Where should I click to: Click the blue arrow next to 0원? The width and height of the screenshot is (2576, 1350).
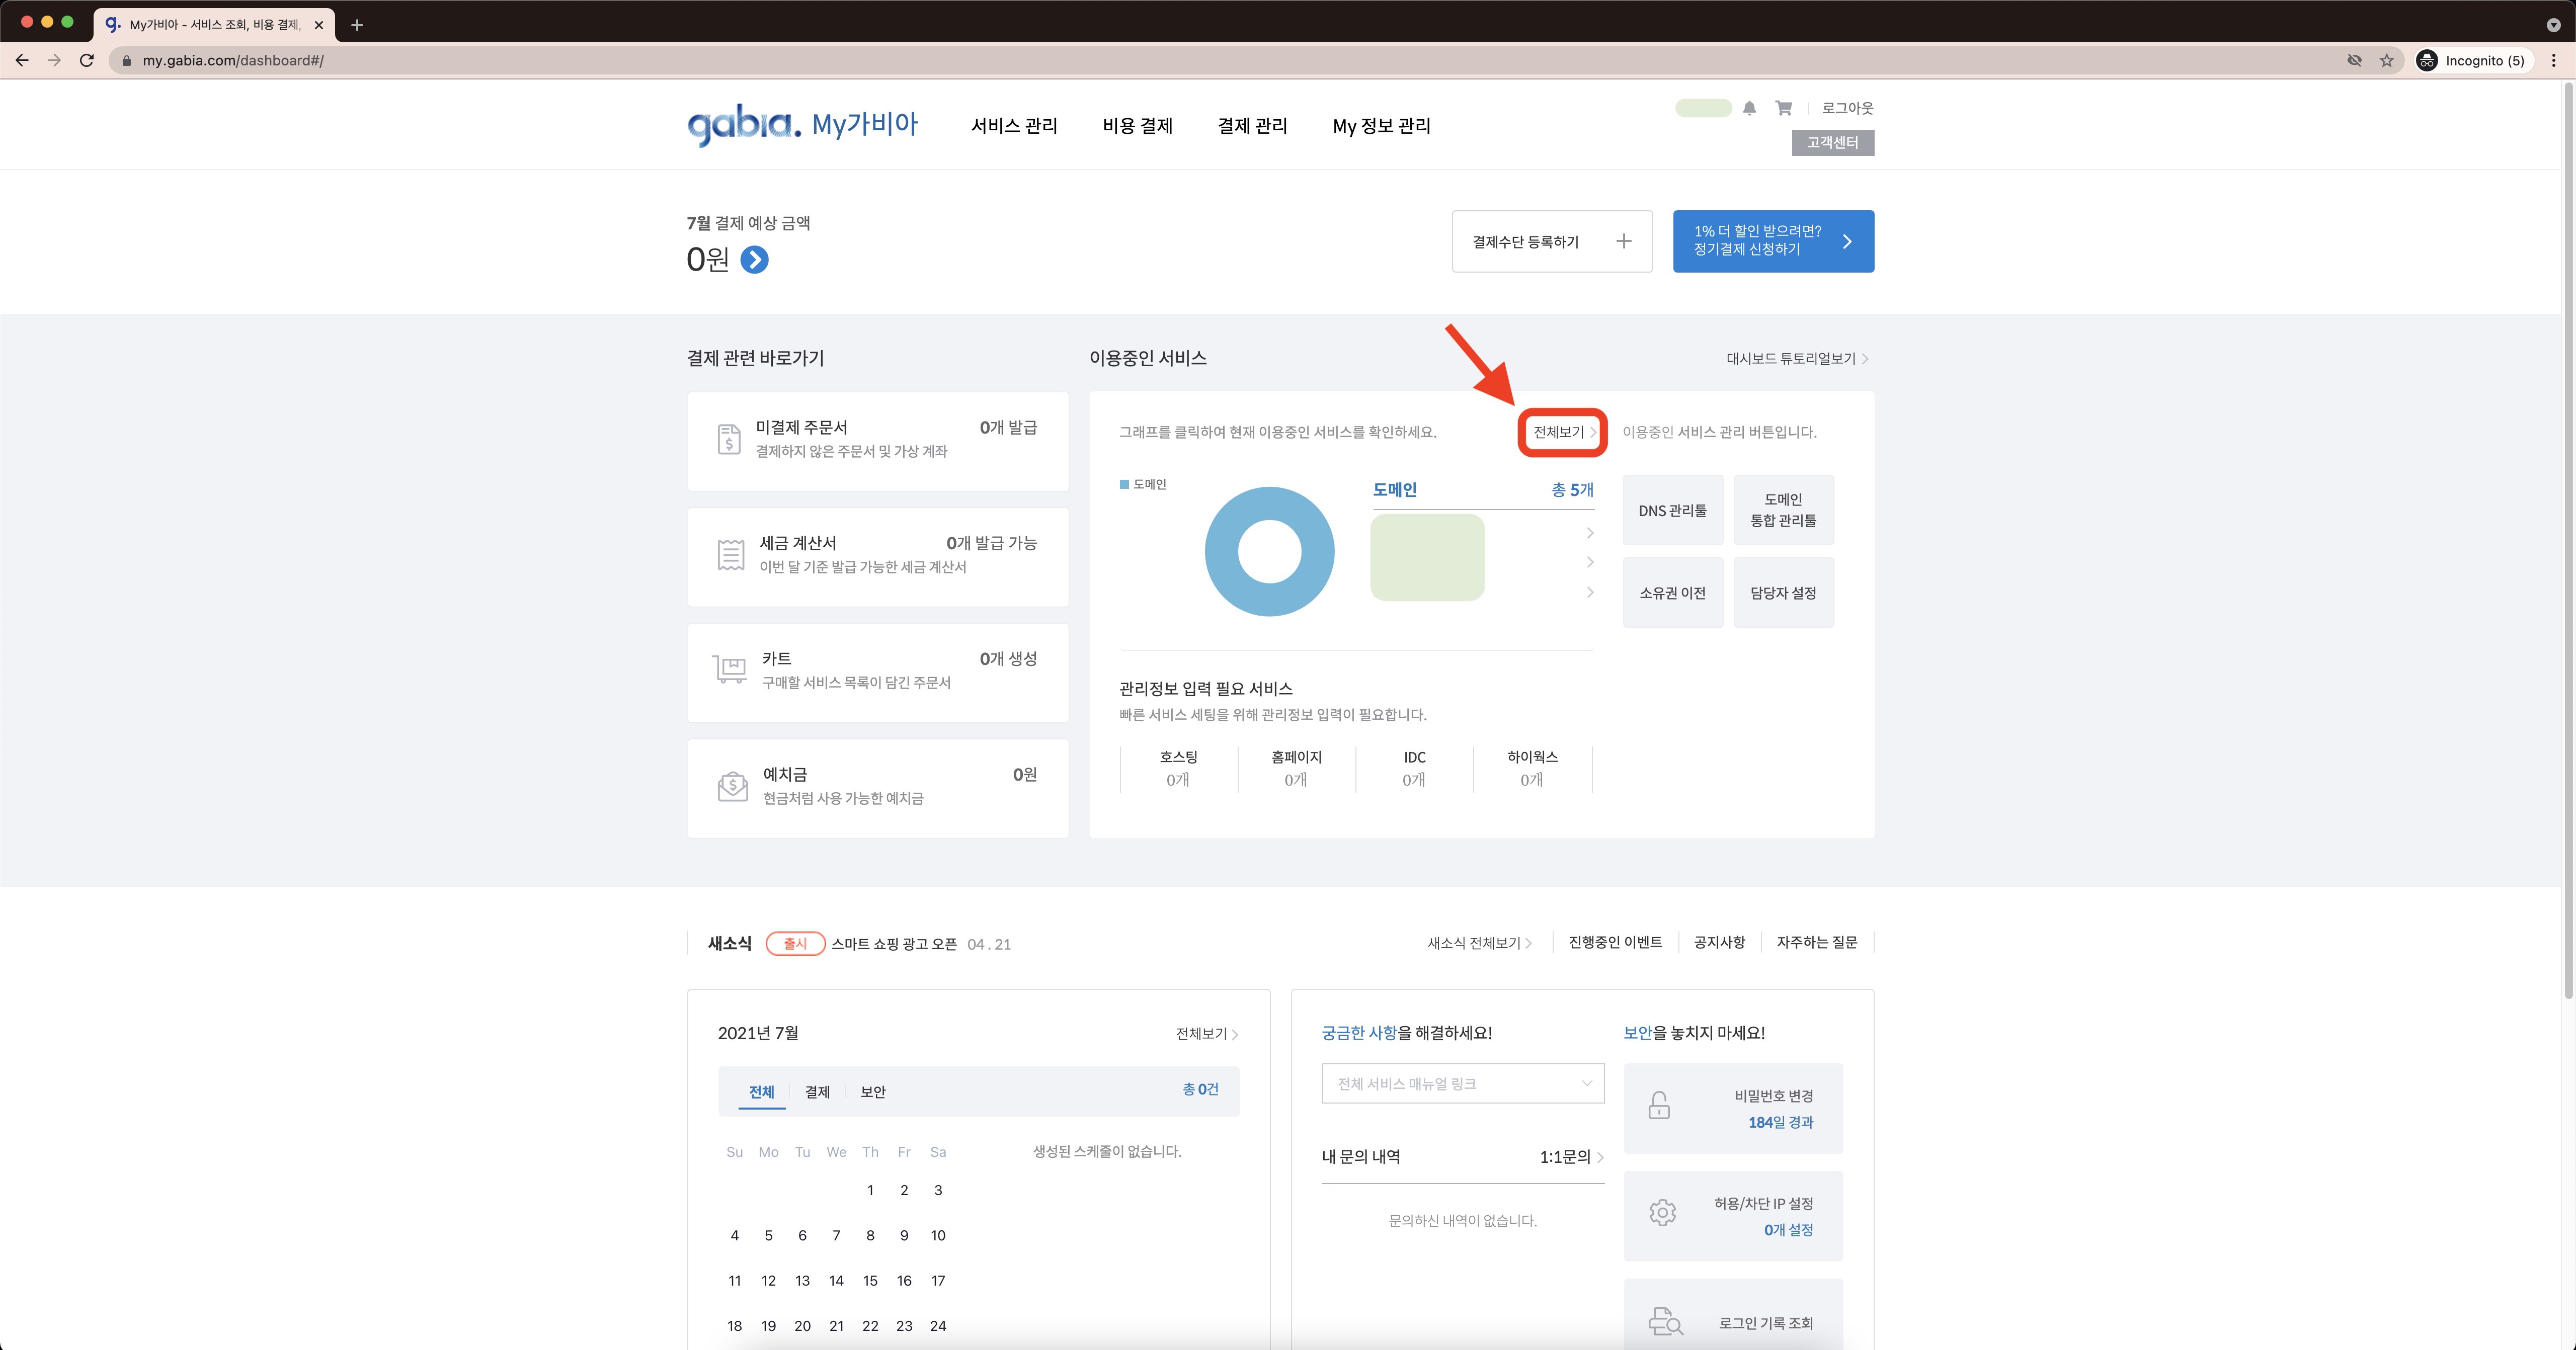[x=754, y=260]
